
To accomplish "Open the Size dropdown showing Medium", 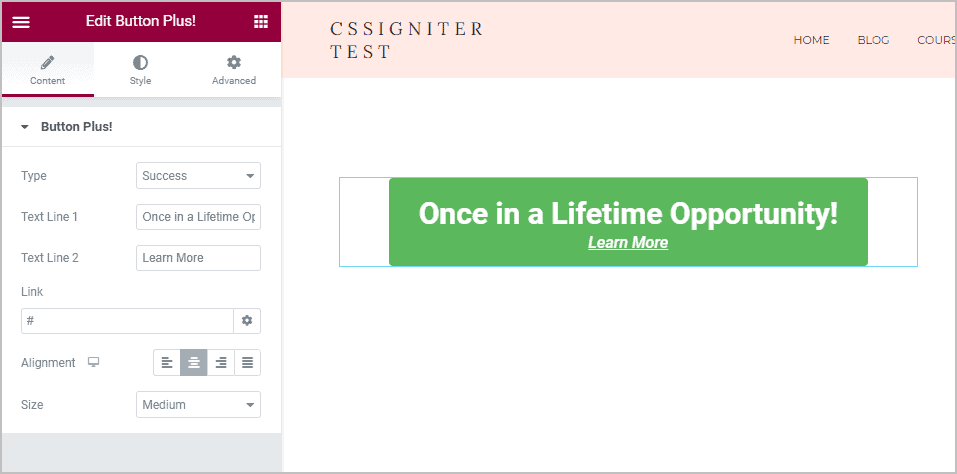I will pos(198,405).
